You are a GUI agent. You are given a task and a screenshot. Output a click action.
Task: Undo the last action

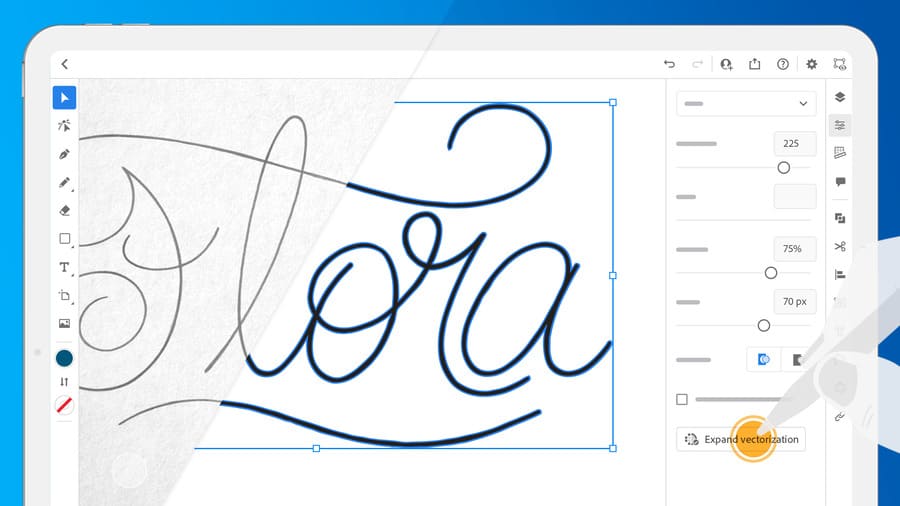669,64
